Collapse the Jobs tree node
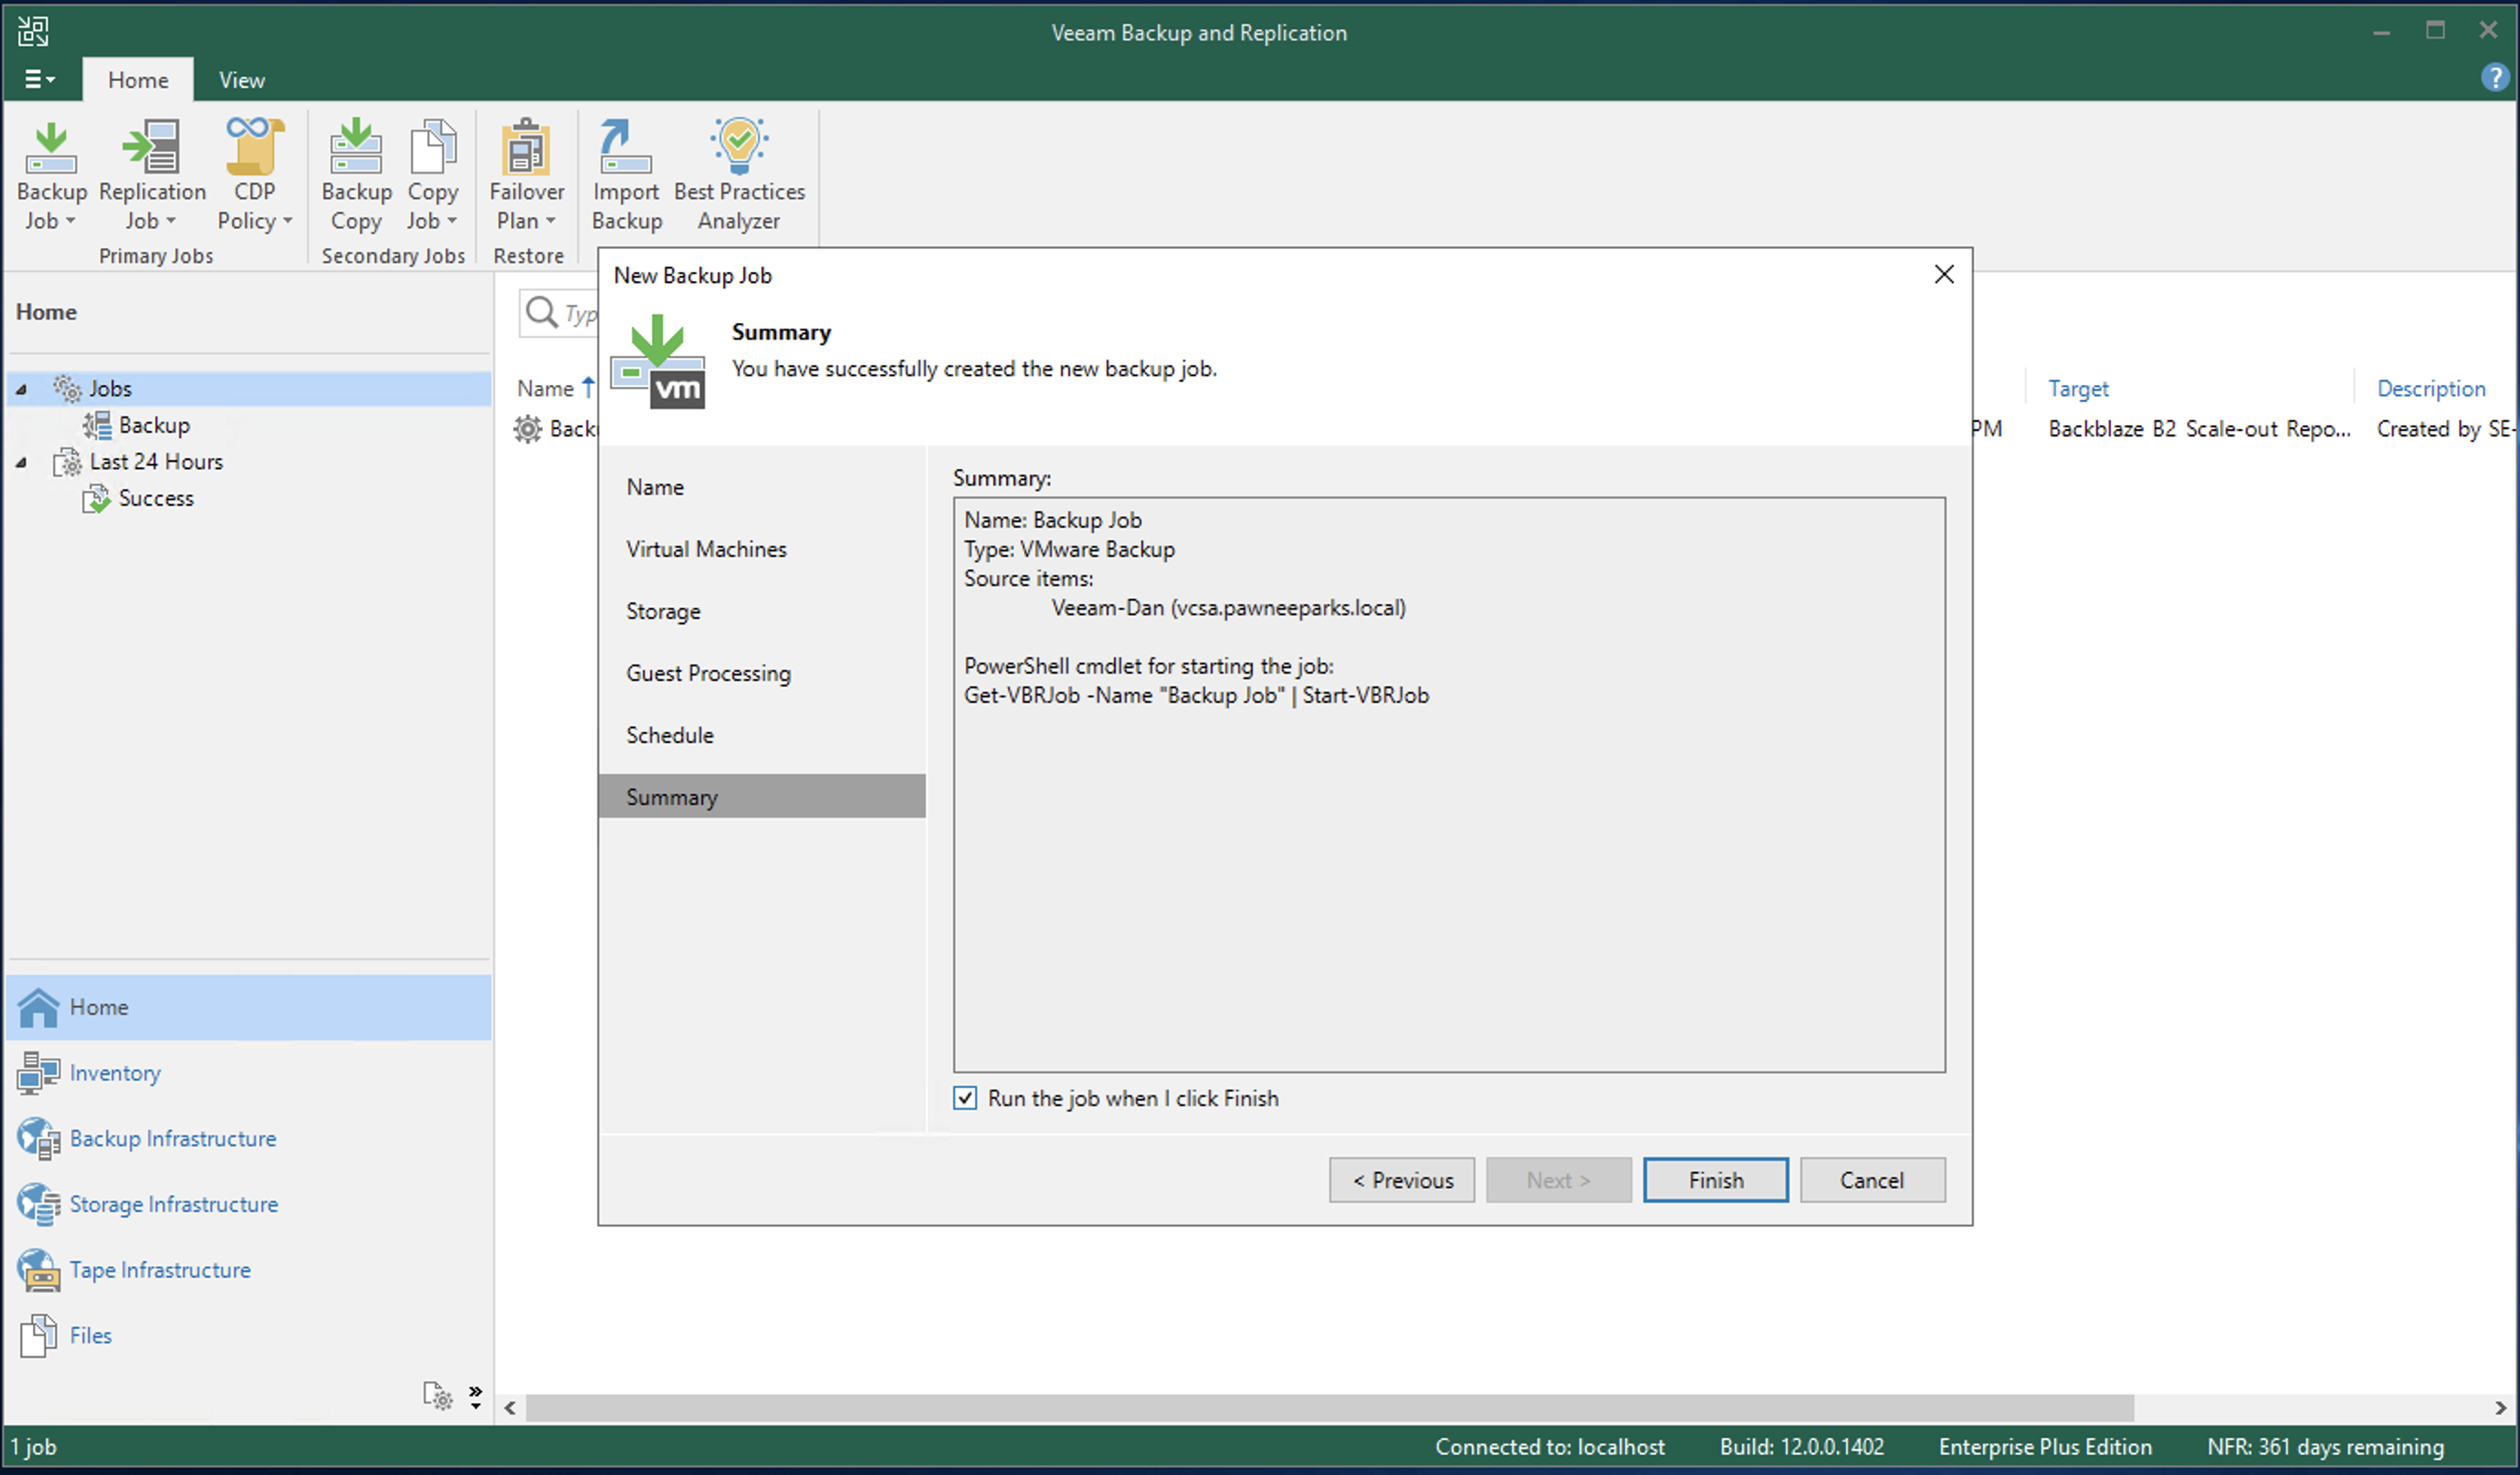This screenshot has height=1475, width=2520. tap(21, 389)
